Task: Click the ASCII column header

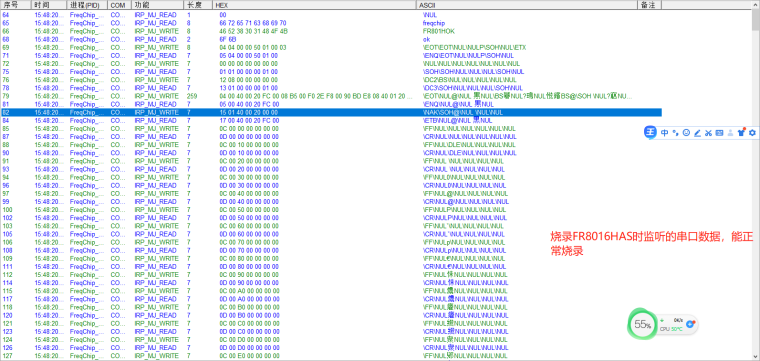Action: point(527,4)
